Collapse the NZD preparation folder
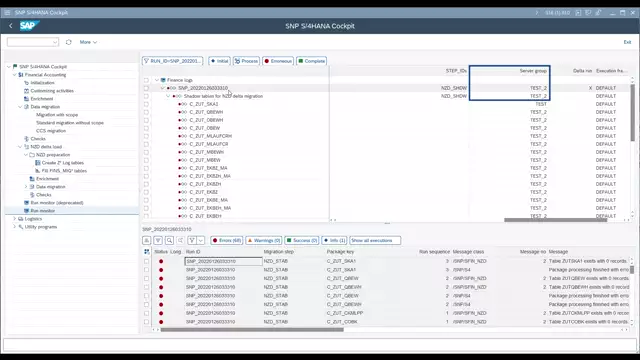Viewport: 640px width, 360px height. (26, 155)
